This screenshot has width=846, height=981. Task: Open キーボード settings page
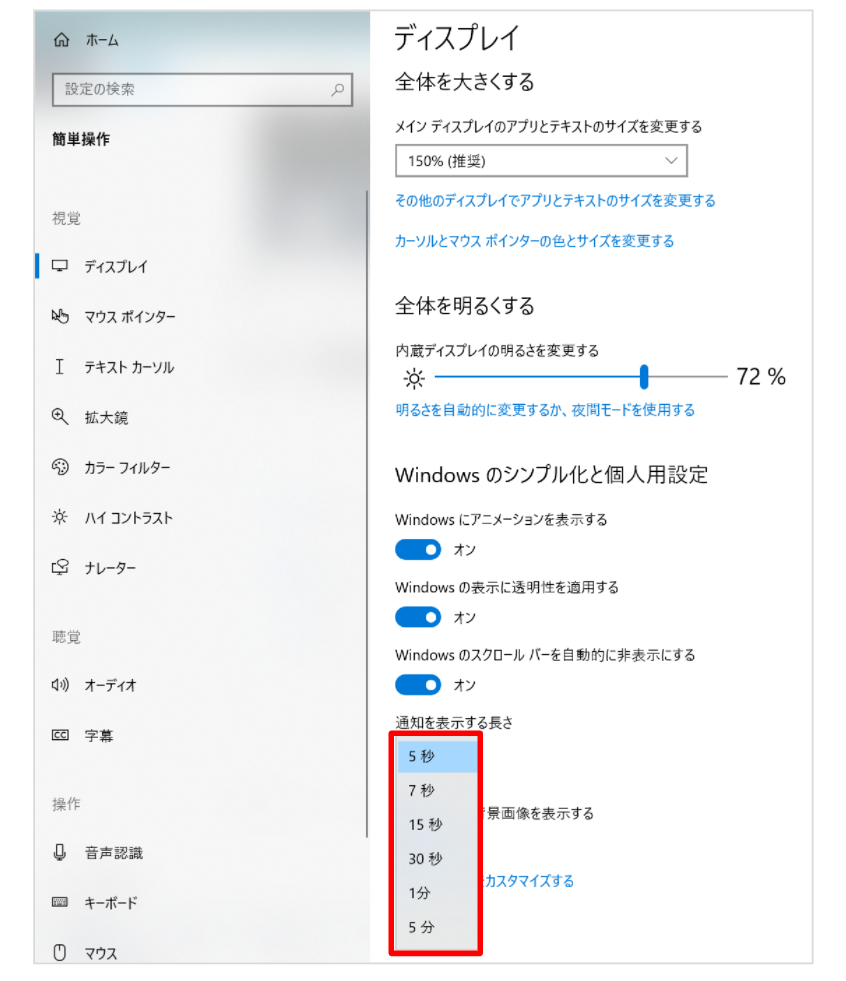tap(111, 903)
